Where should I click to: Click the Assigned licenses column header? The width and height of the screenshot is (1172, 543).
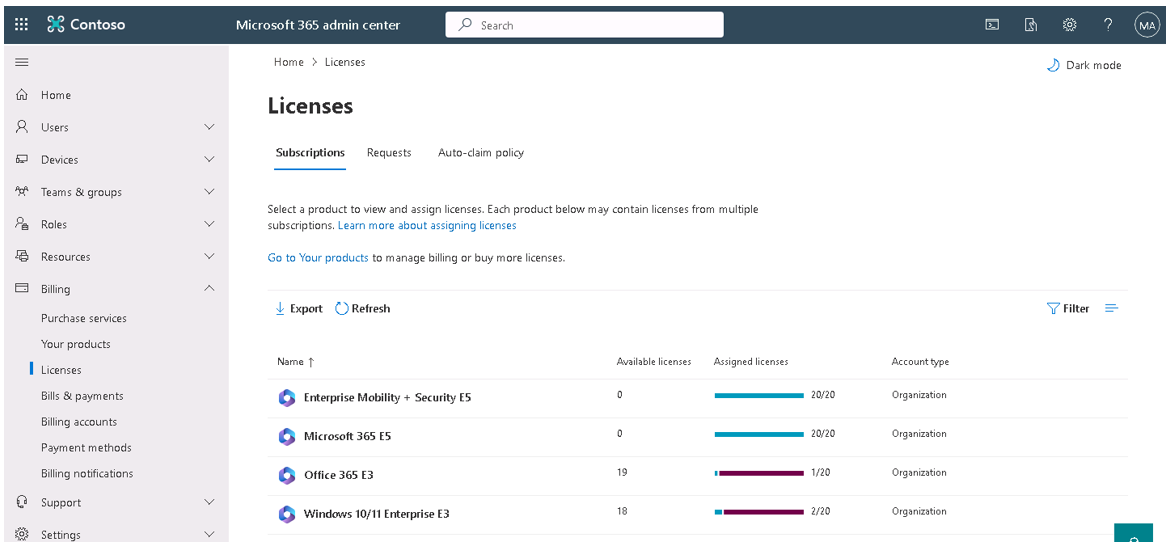pyautogui.click(x=750, y=362)
